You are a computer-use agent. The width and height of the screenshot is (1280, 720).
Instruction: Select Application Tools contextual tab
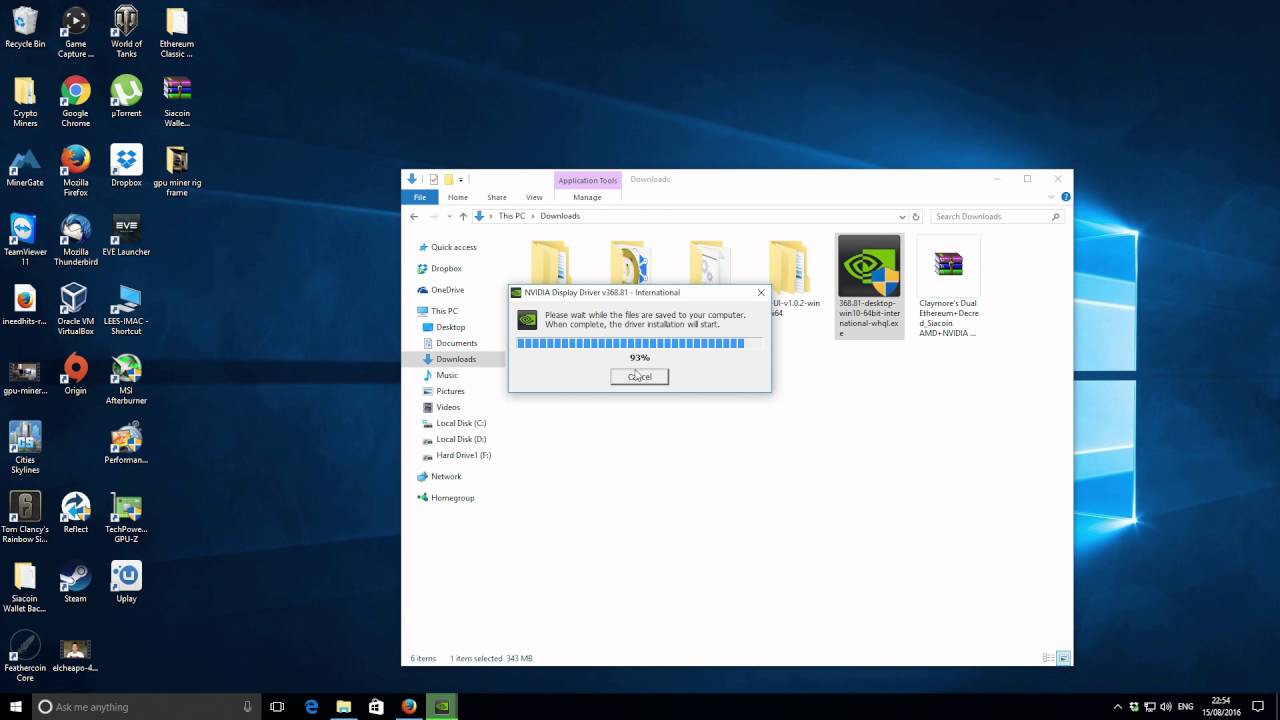click(x=588, y=180)
